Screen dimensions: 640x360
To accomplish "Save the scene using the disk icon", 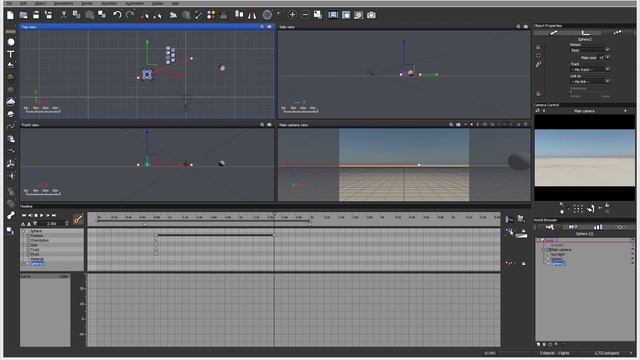I will click(x=36, y=15).
